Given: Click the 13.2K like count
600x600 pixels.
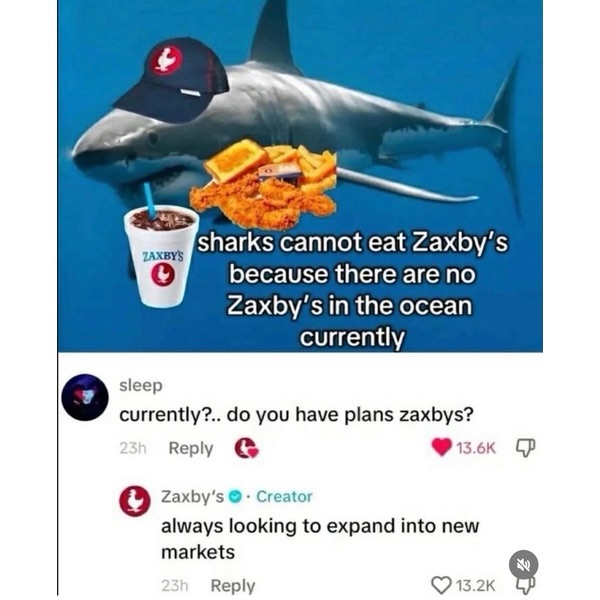Looking at the screenshot, I should tap(476, 585).
